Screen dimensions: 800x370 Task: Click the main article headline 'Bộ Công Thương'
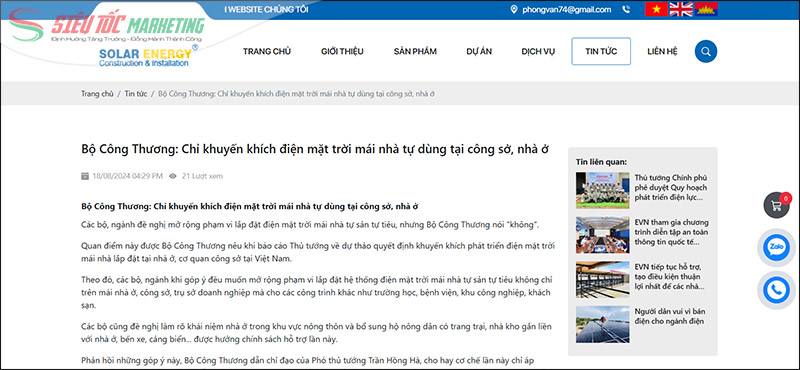(315, 149)
